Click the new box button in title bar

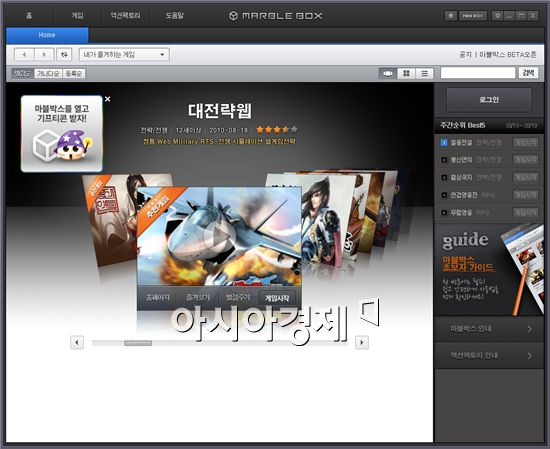click(x=472, y=15)
